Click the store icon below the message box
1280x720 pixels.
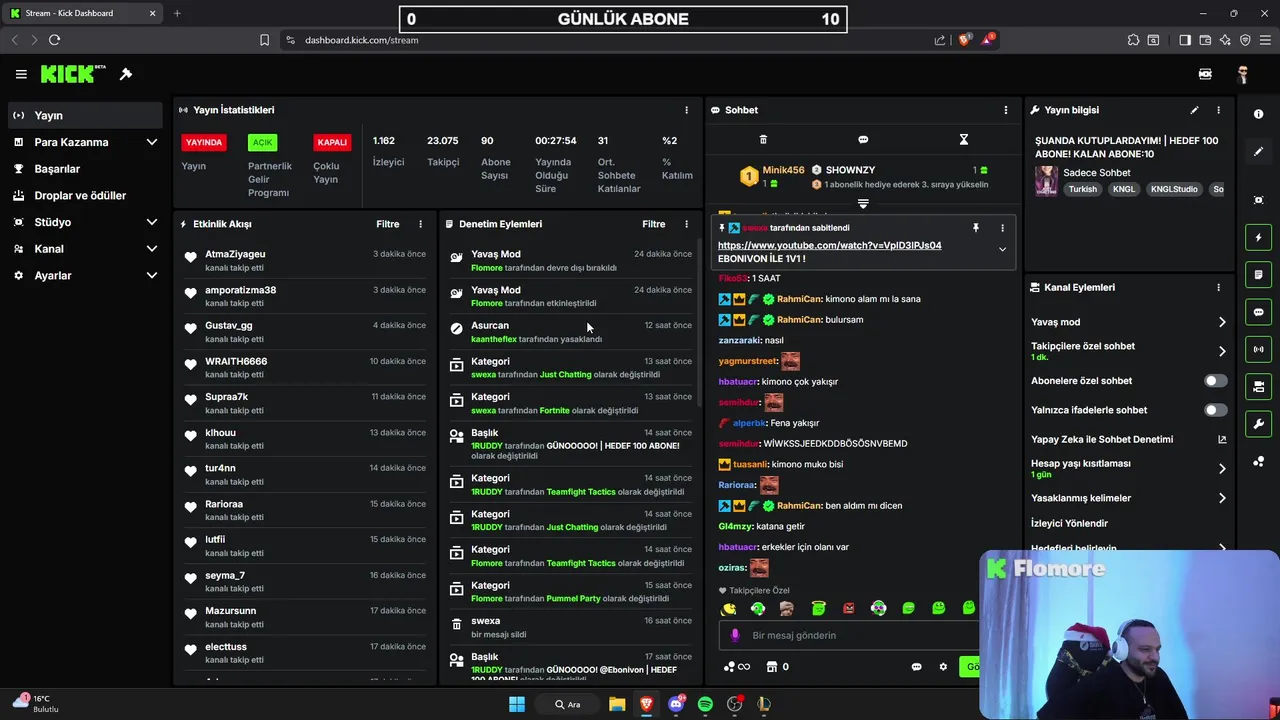coord(771,667)
